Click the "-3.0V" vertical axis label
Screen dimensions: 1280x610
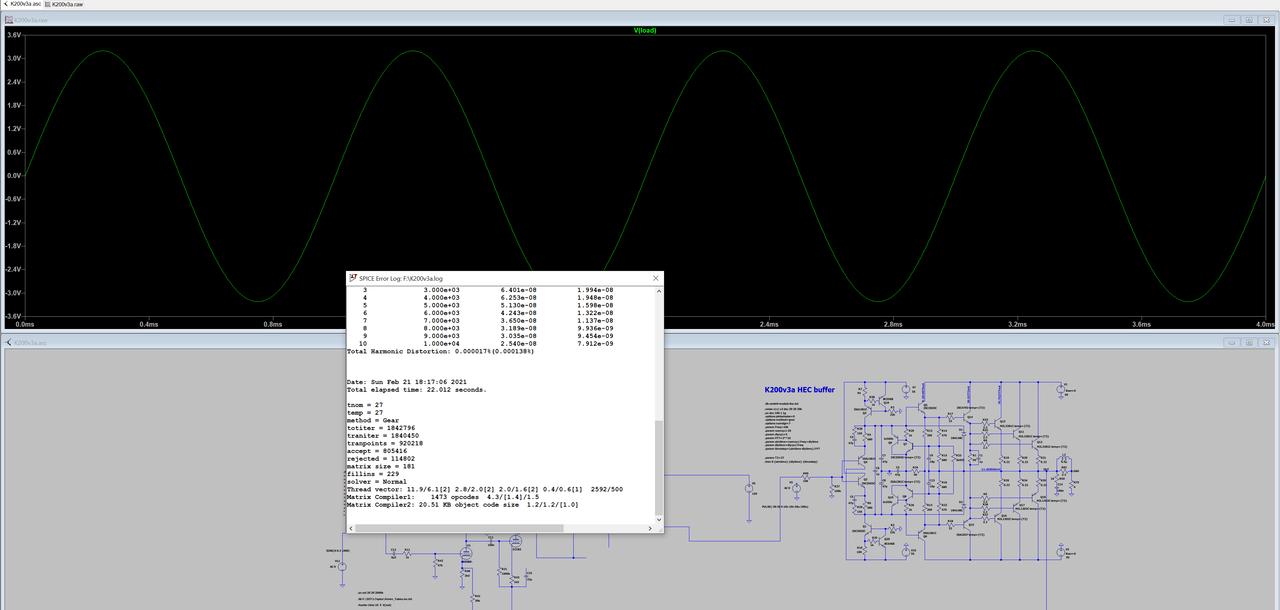pos(13,293)
